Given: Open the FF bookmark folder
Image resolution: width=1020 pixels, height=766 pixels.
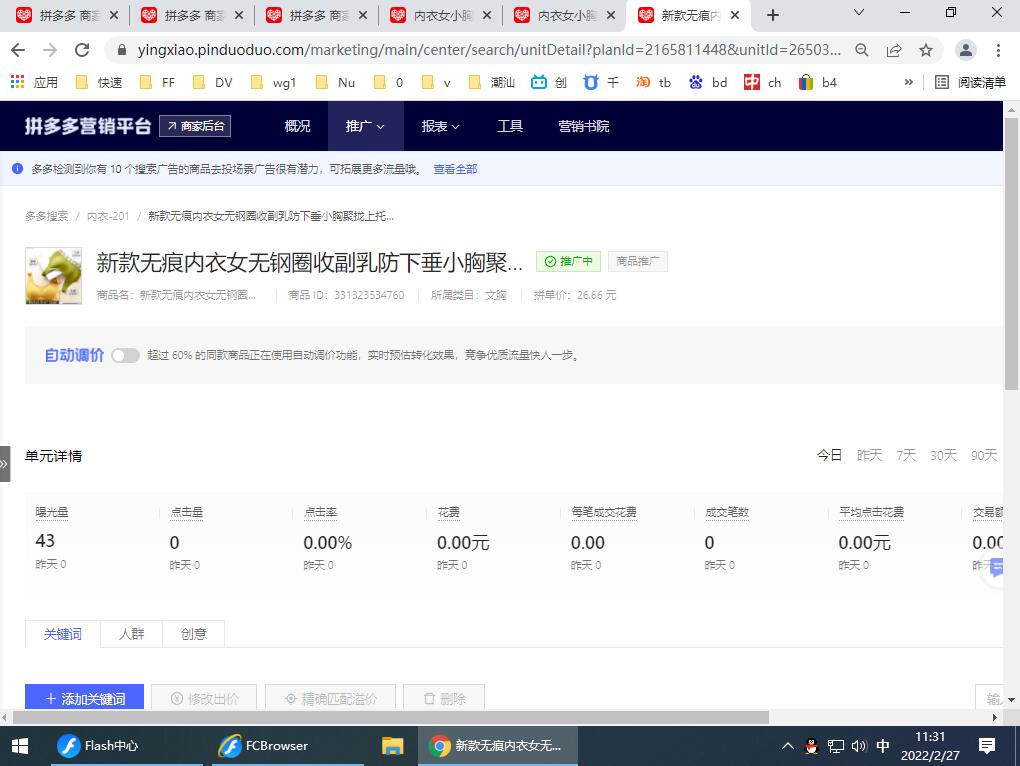Looking at the screenshot, I should pos(157,82).
